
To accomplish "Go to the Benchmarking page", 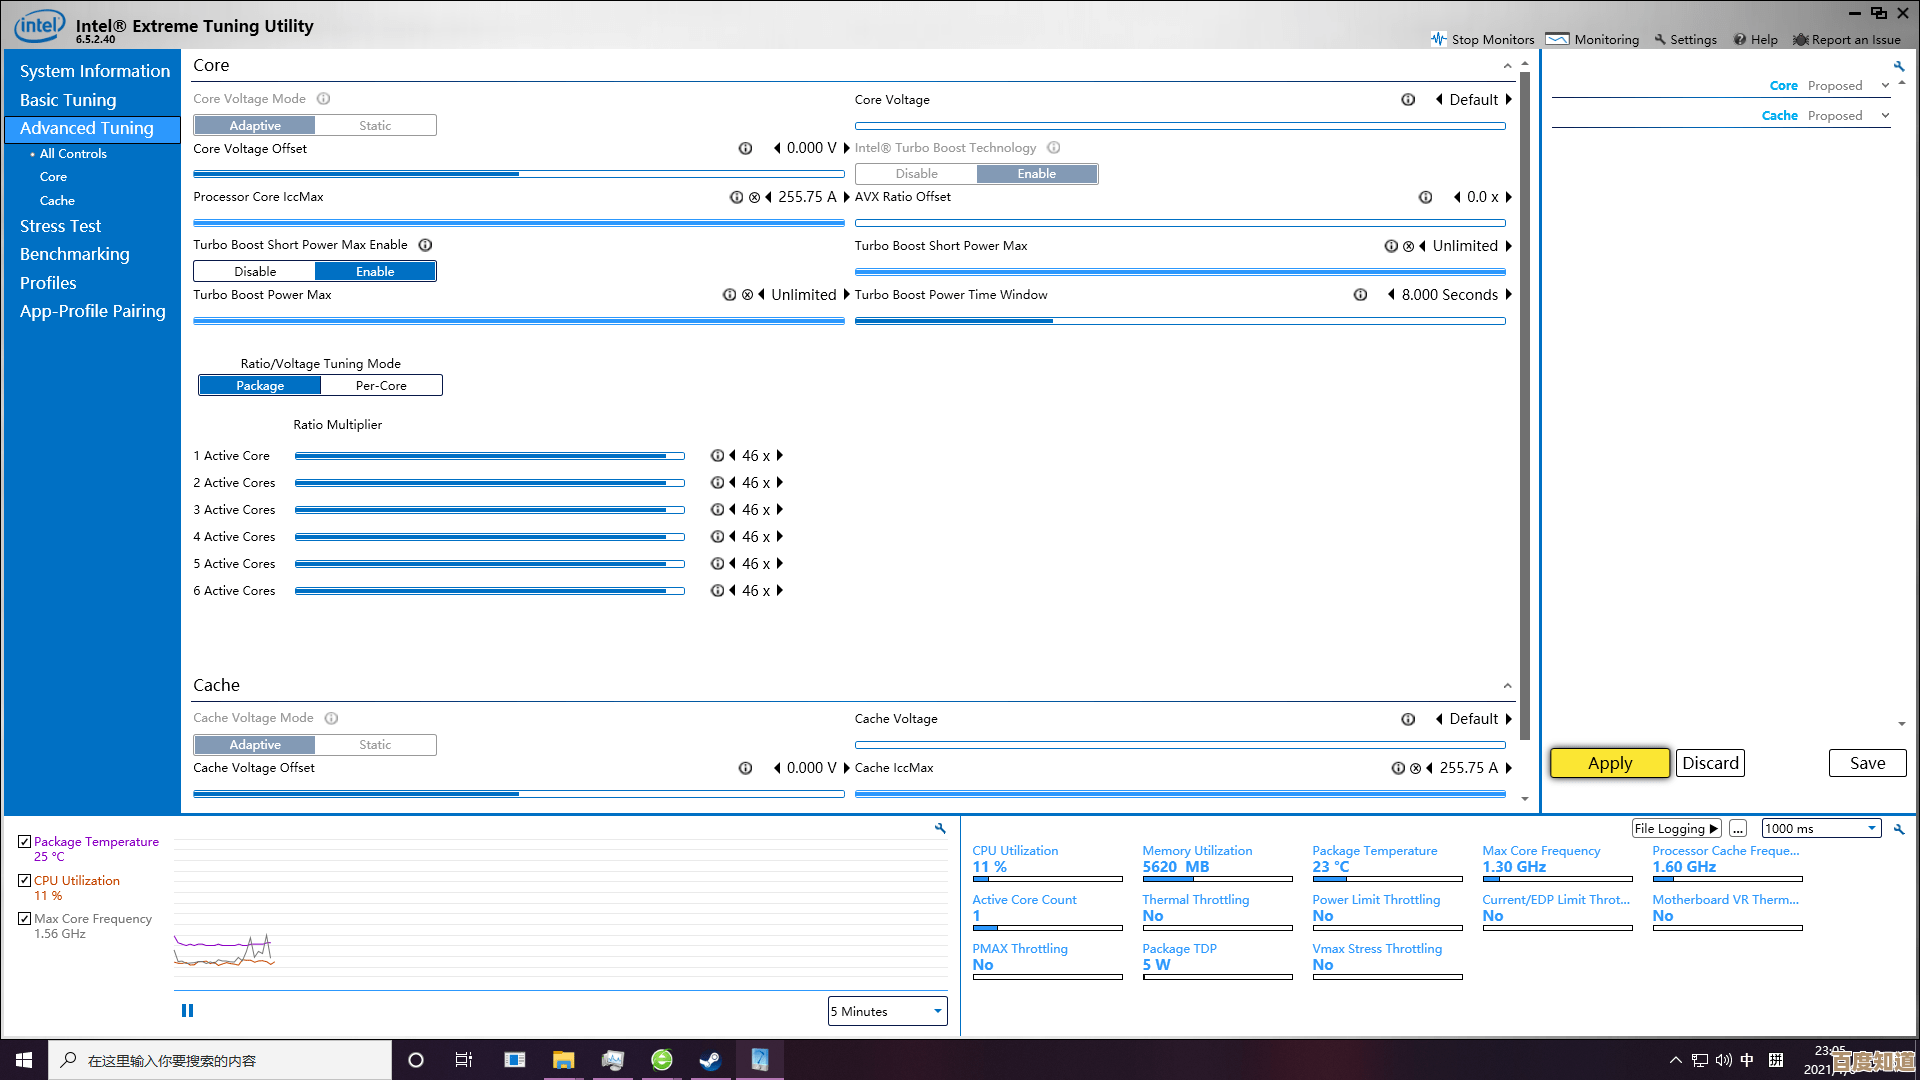I will (74, 254).
